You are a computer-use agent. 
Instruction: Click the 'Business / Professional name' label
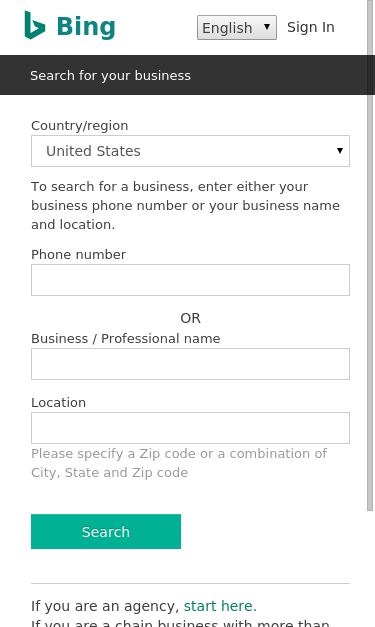126,338
